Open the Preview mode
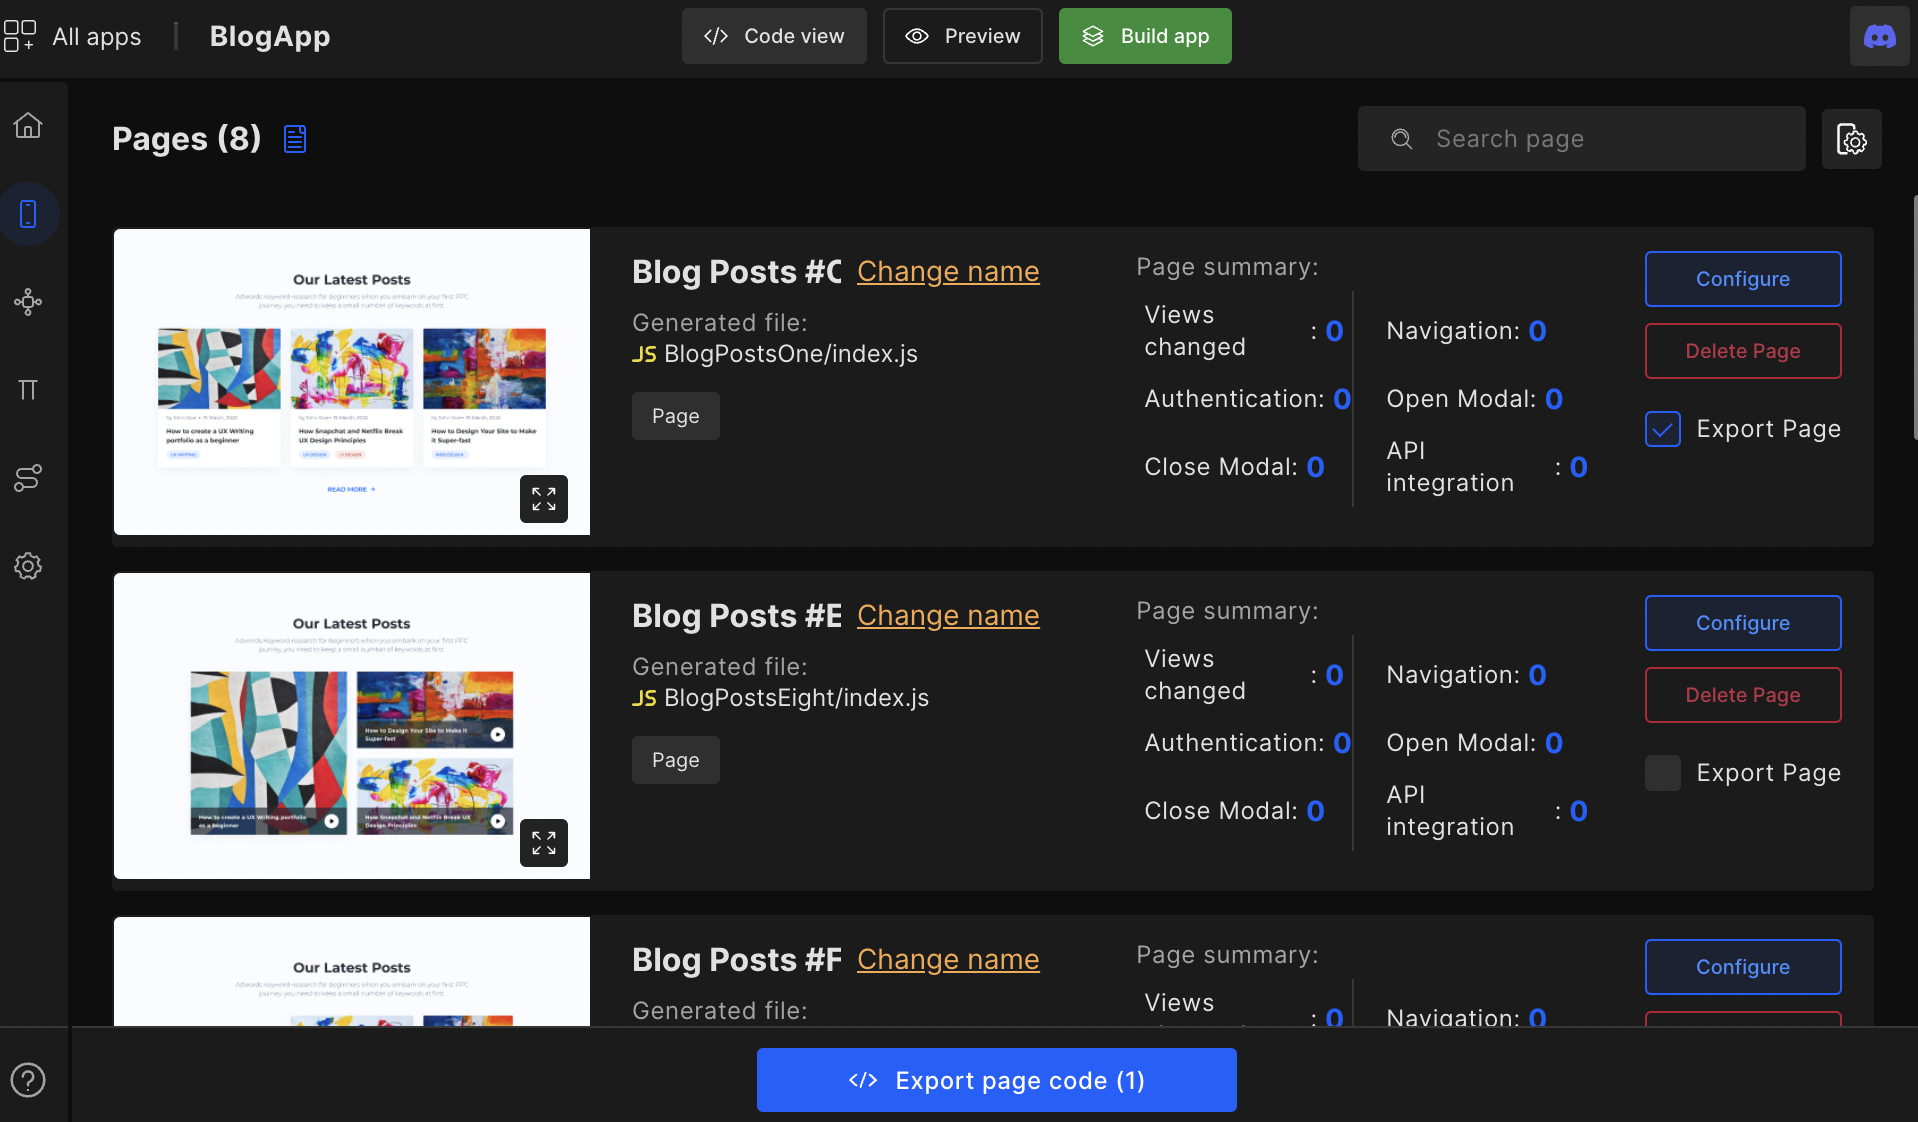The width and height of the screenshot is (1918, 1122). [962, 36]
